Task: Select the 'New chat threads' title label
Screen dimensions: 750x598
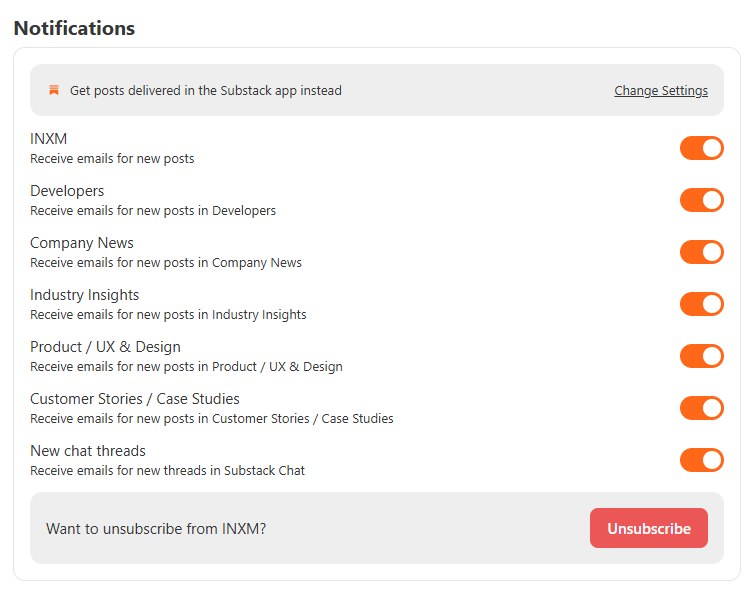Action: [88, 451]
